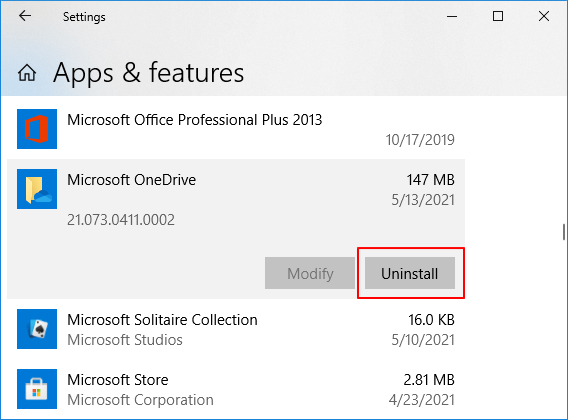Click the Settings window title
Viewport: 568px width, 420px height.
(84, 17)
